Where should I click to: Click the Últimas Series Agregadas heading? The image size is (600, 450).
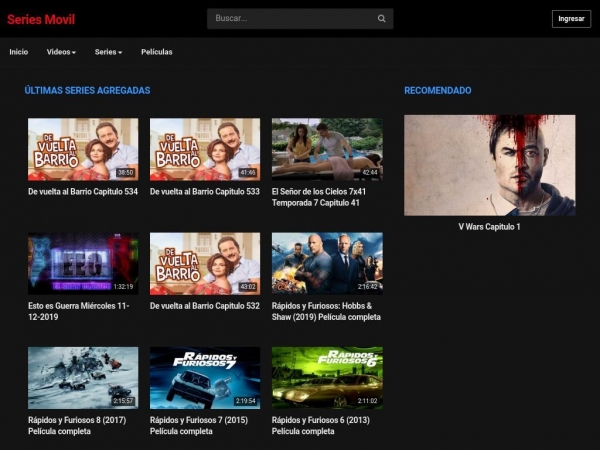(x=87, y=91)
